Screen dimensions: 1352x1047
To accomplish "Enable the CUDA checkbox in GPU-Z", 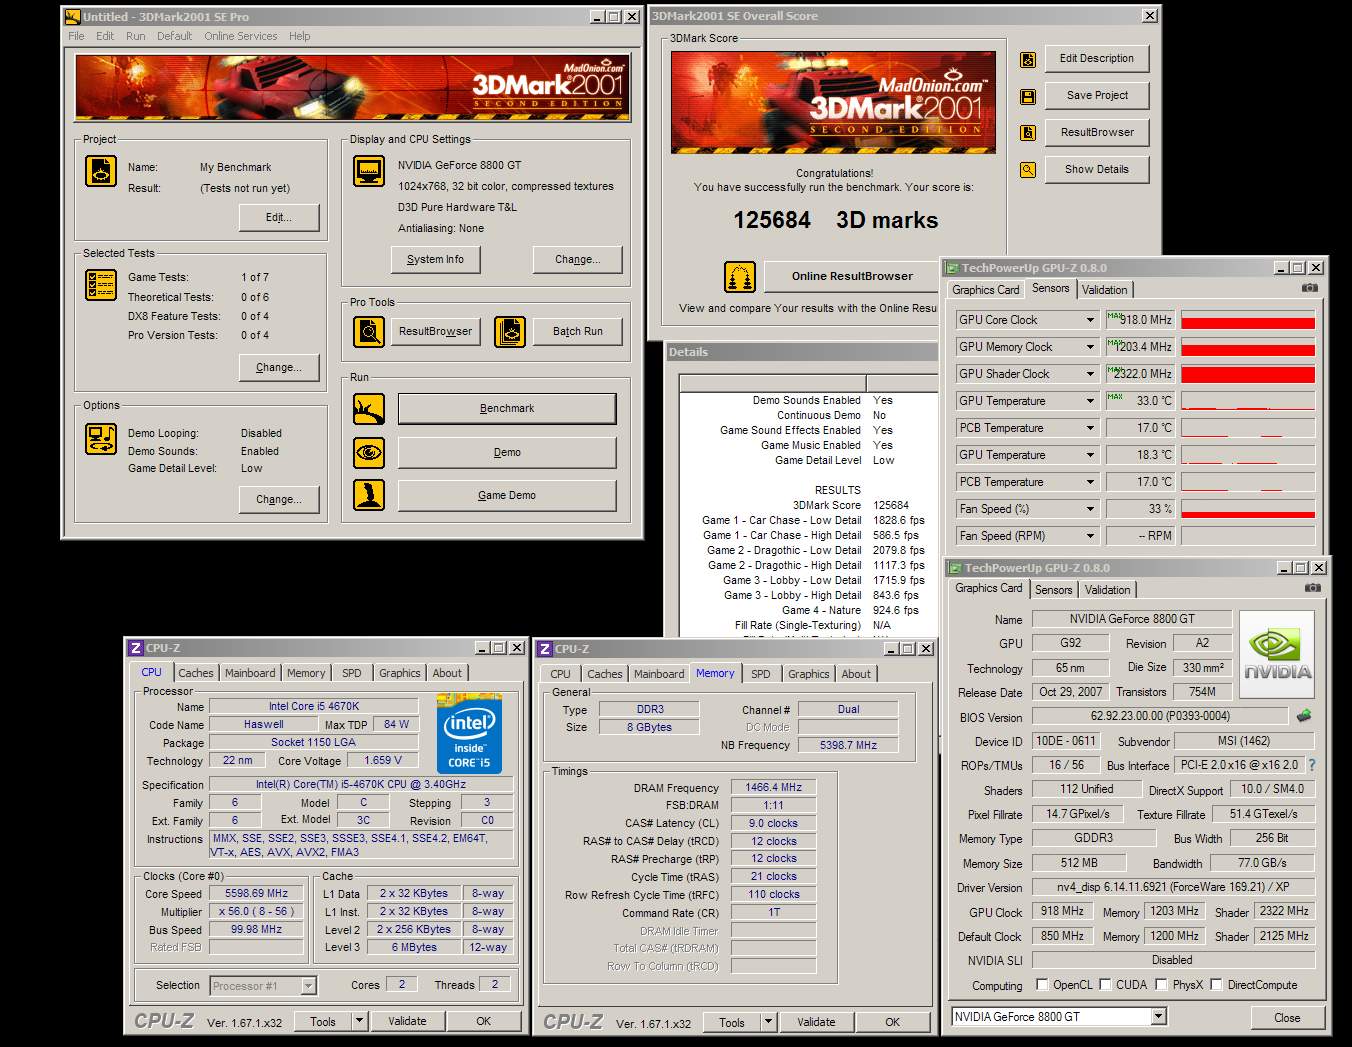I will click(x=1105, y=985).
